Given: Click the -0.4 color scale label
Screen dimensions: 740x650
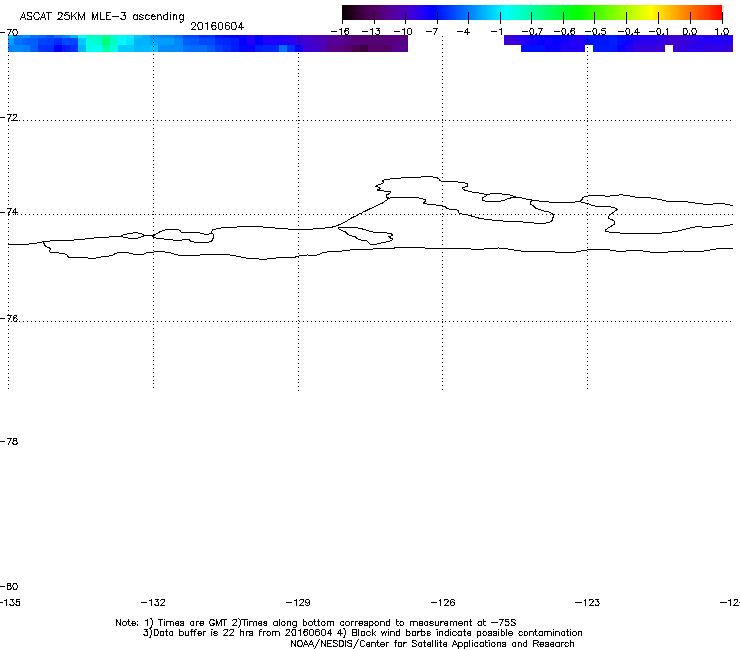Looking at the screenshot, I should click(629, 32).
